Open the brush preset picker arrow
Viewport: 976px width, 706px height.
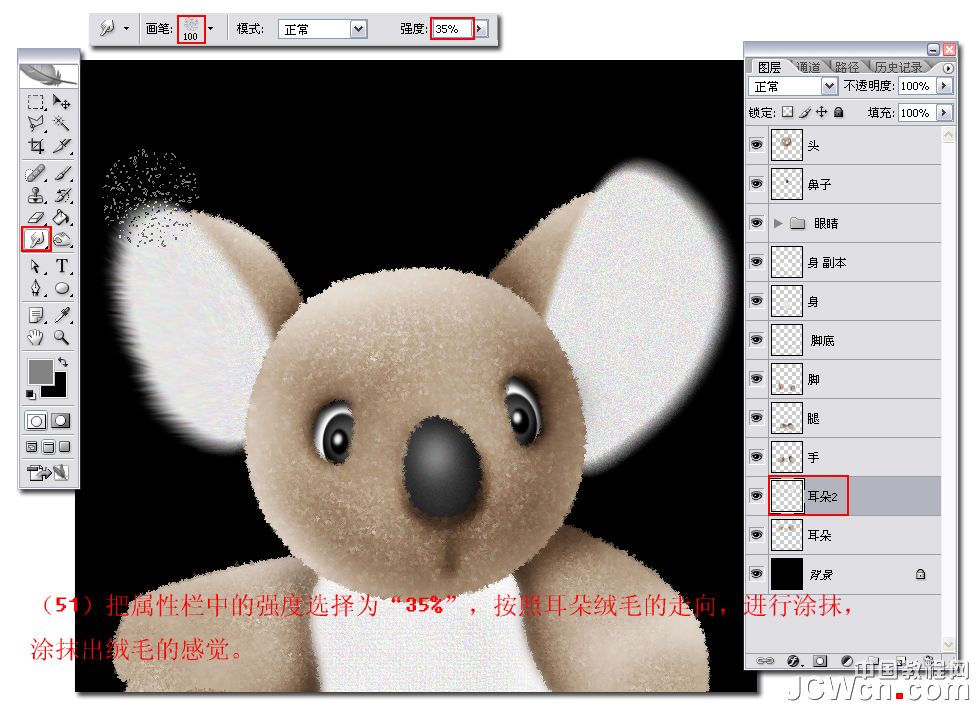(210, 29)
